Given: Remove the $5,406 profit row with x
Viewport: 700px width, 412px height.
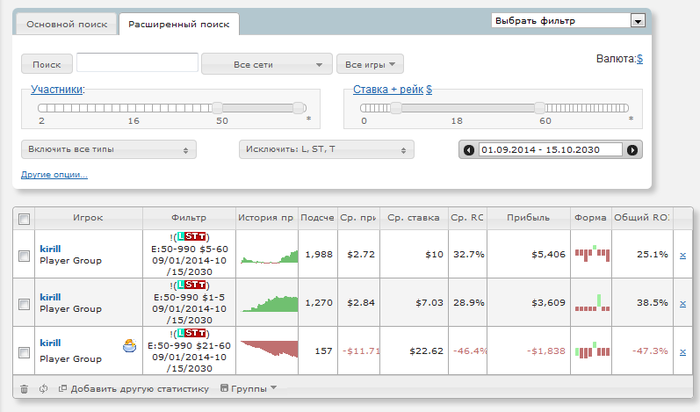Looking at the screenshot, I should coord(683,255).
